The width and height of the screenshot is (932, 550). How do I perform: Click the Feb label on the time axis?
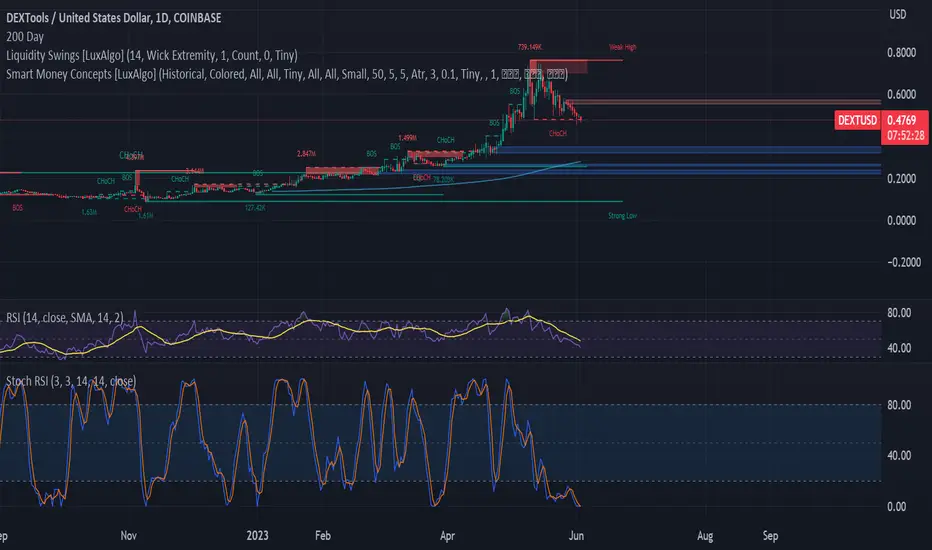click(323, 536)
